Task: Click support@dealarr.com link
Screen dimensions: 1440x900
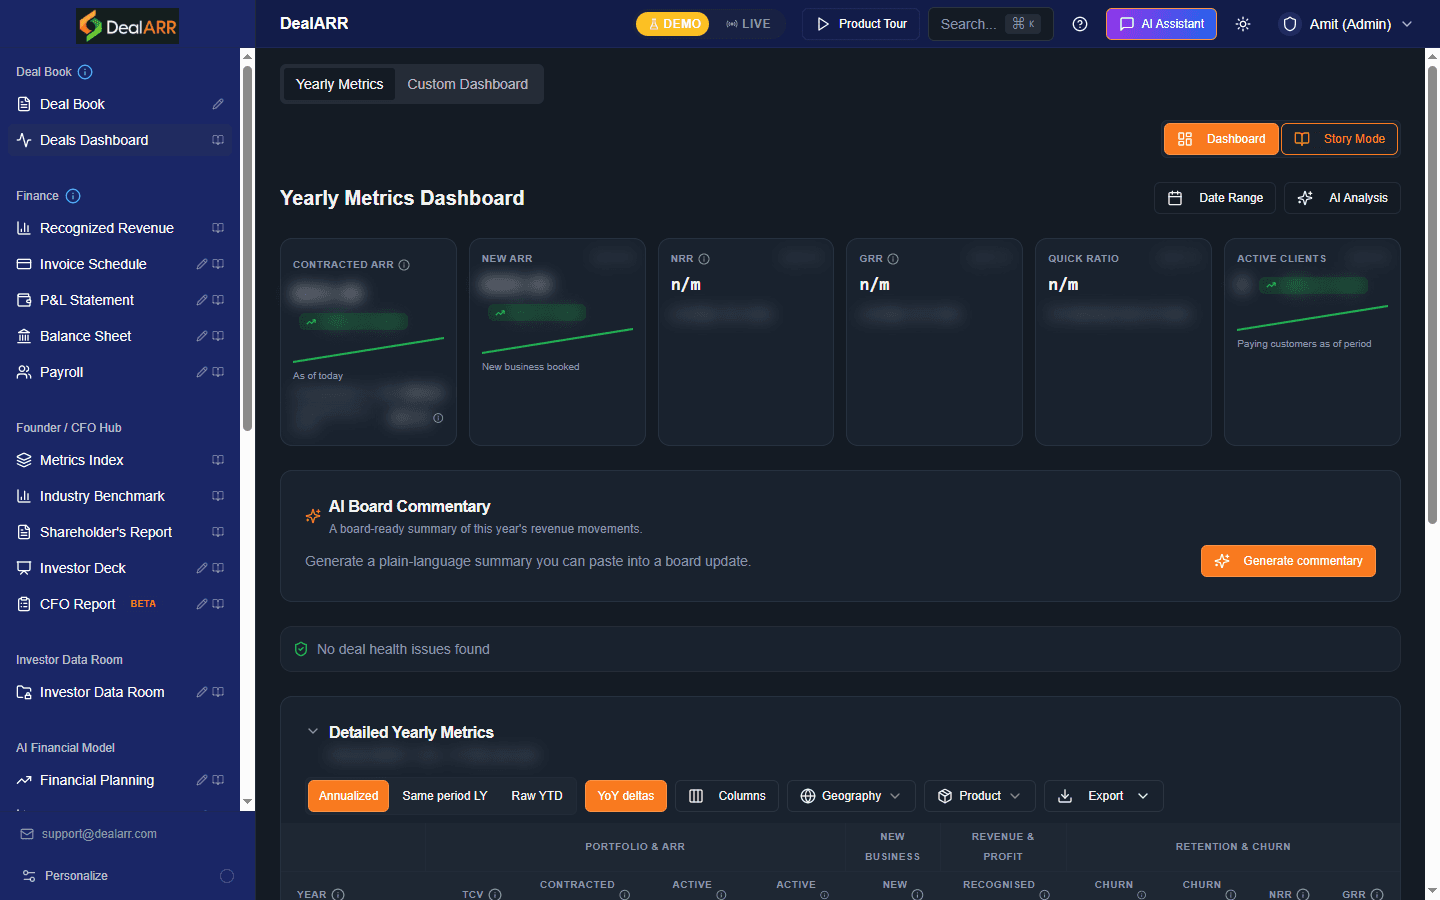Action: pyautogui.click(x=99, y=834)
